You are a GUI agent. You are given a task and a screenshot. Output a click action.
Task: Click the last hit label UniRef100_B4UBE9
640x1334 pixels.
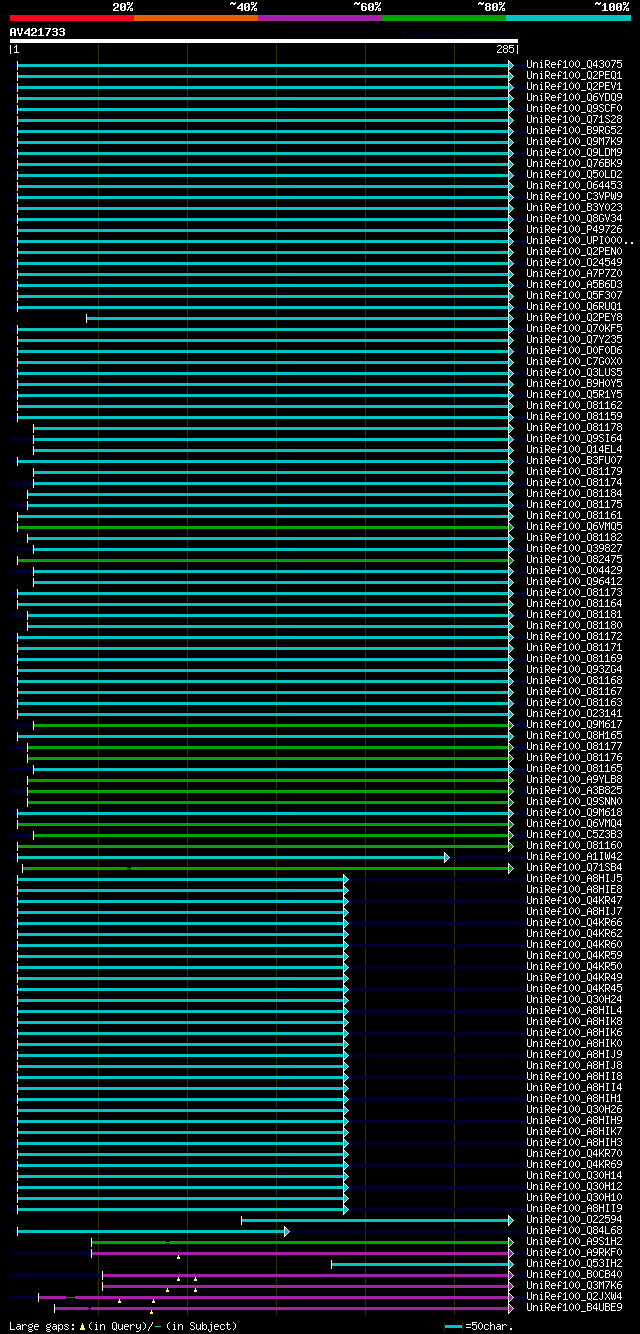click(574, 1307)
